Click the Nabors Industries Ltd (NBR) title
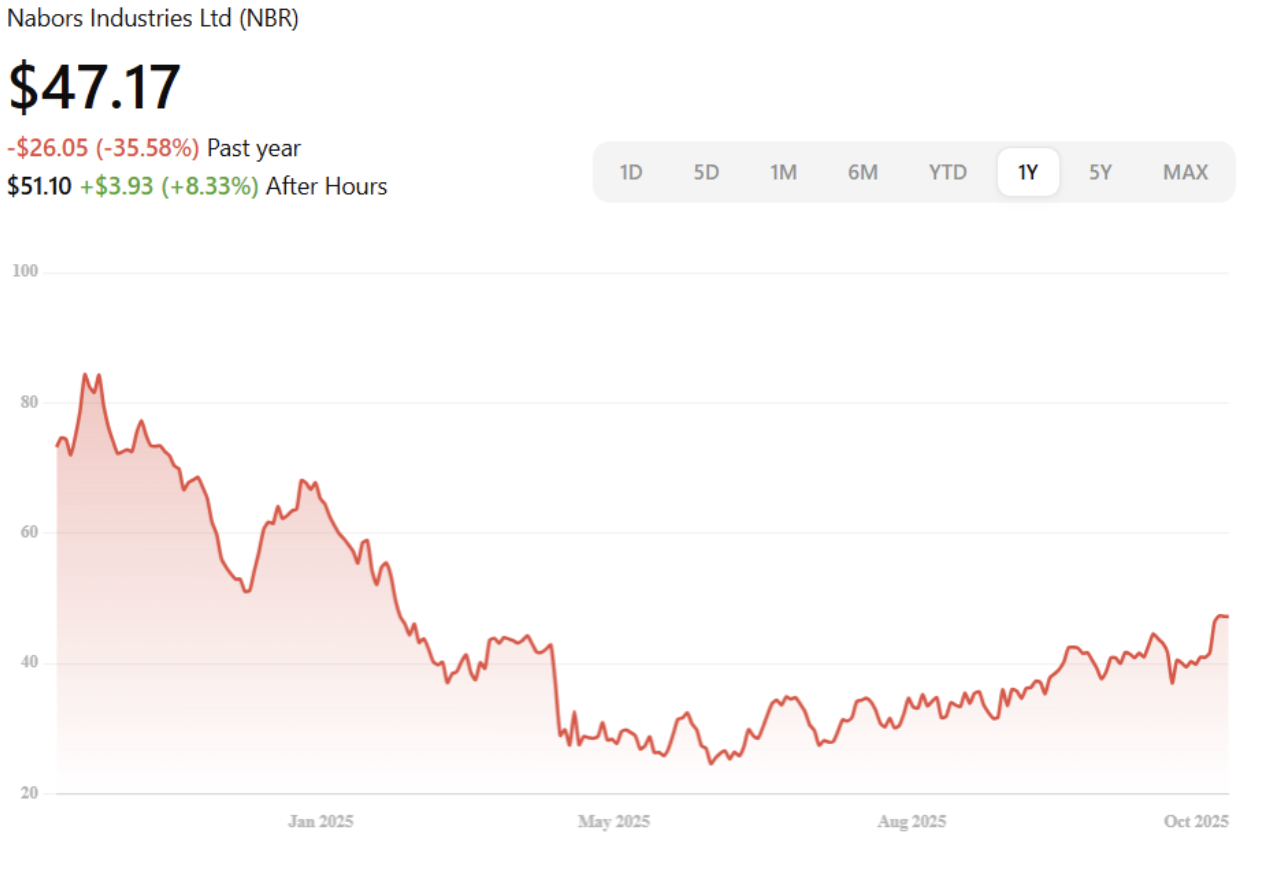 tap(153, 18)
